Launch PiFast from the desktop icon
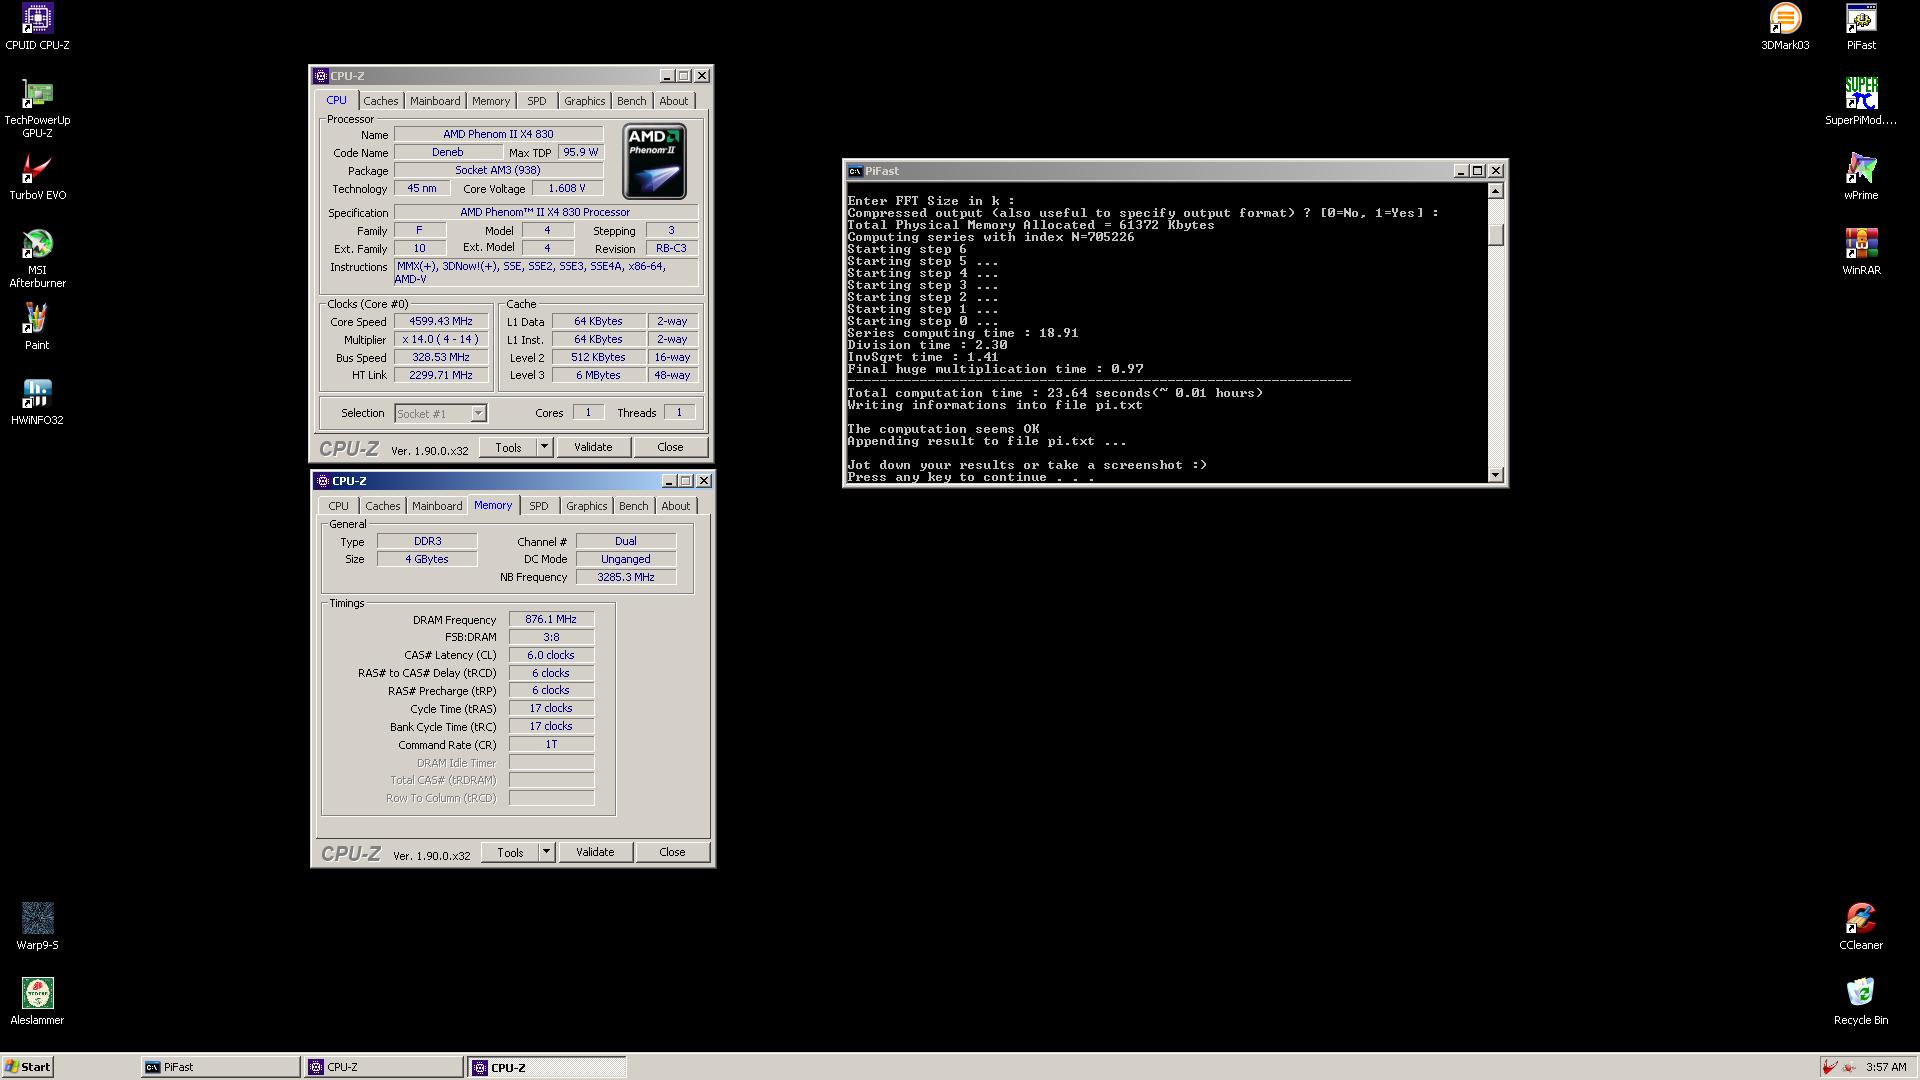 pos(1861,27)
